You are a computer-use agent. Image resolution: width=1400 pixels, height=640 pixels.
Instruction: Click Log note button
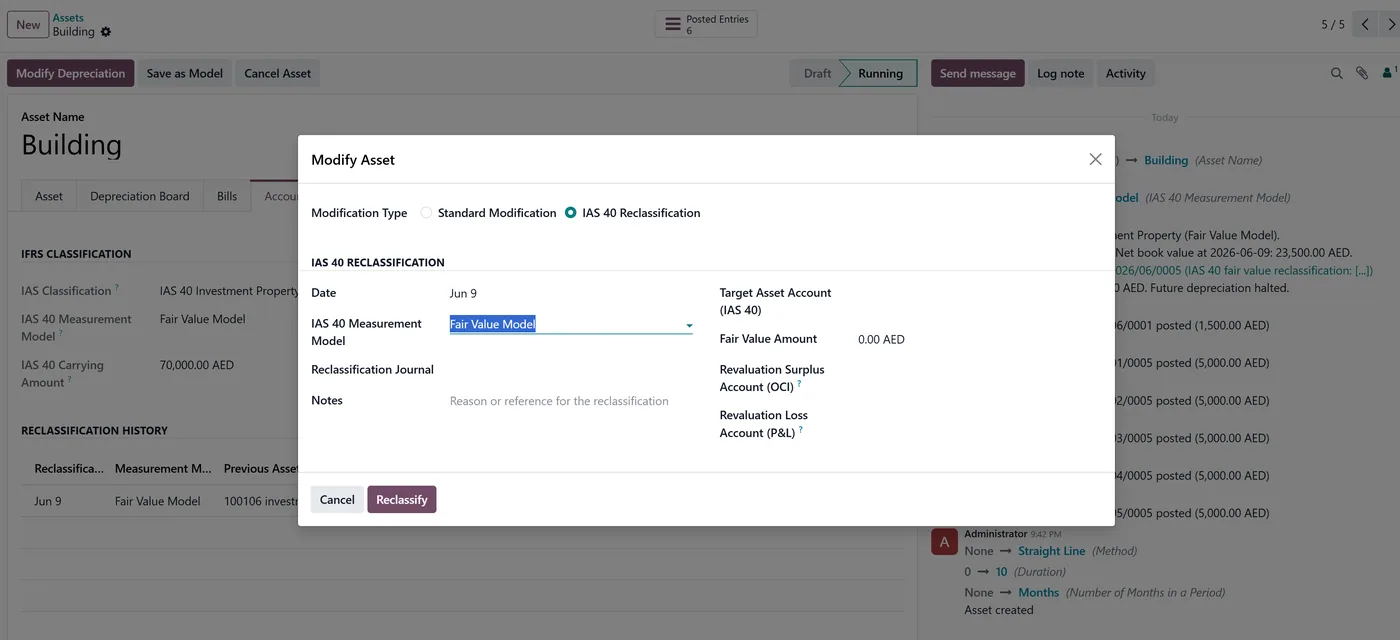tap(1061, 73)
